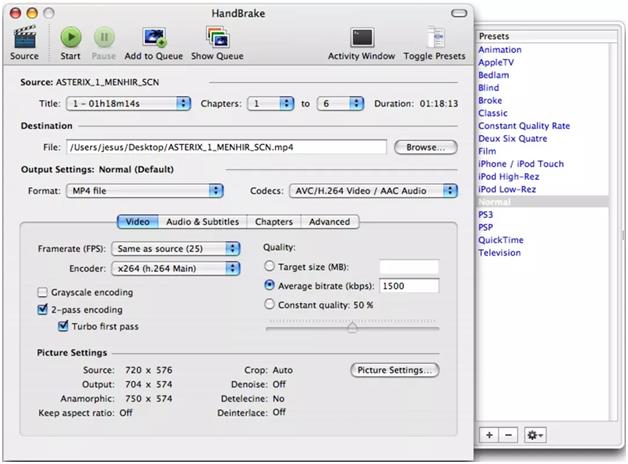Image resolution: width=628 pixels, height=464 pixels.
Task: Select Average bitrate (kbps) radio button
Action: (270, 285)
